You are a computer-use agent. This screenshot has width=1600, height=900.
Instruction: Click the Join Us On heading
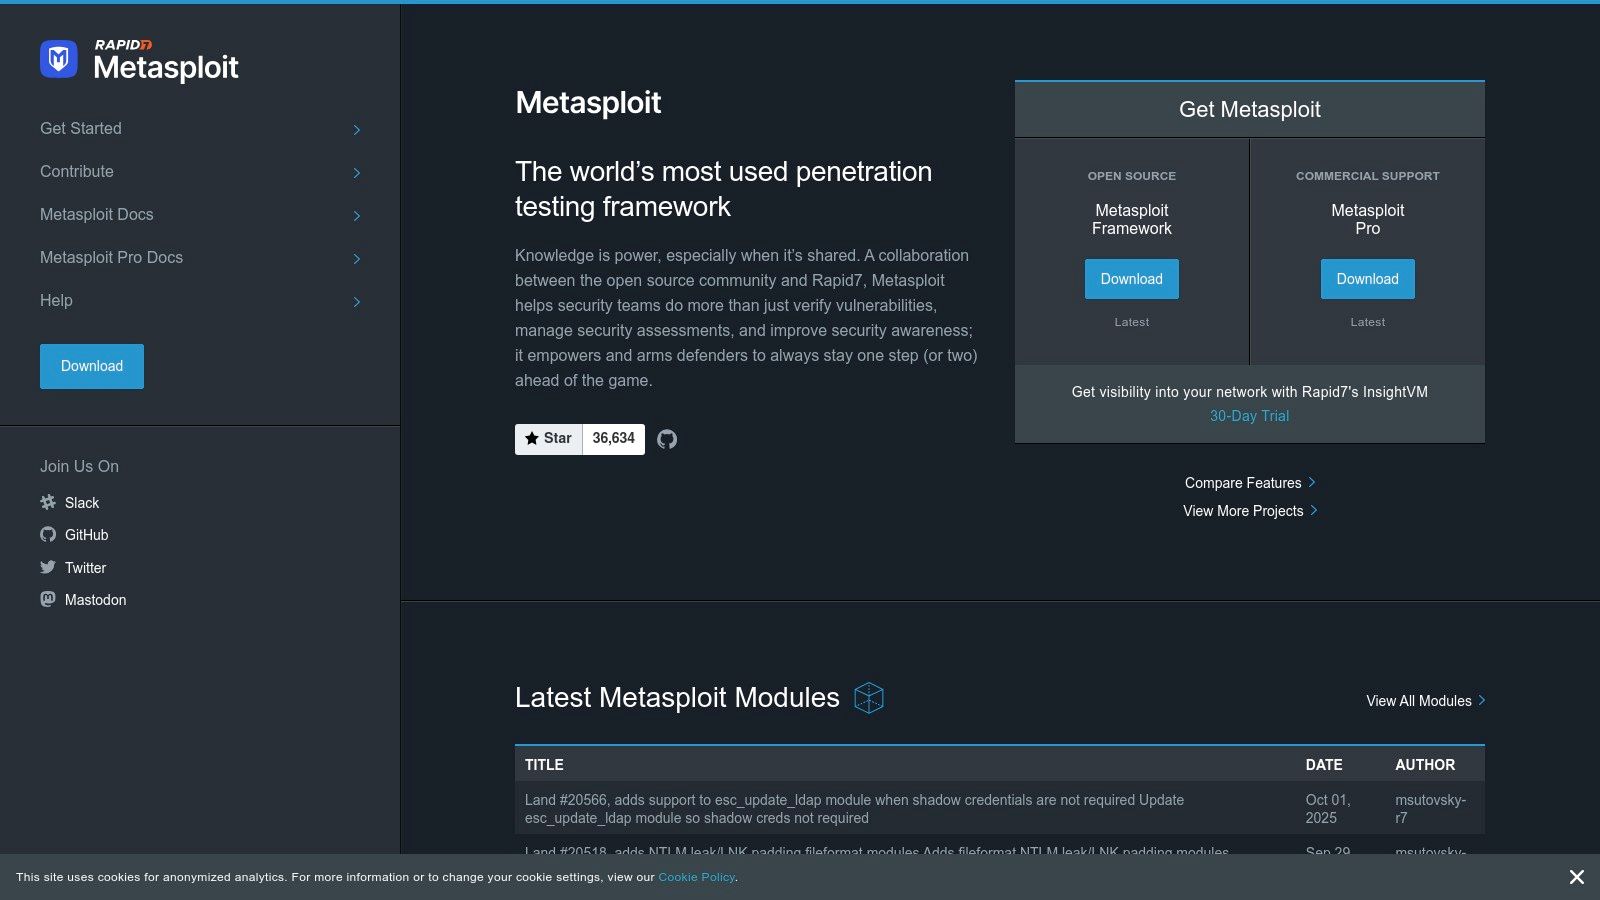pos(79,467)
